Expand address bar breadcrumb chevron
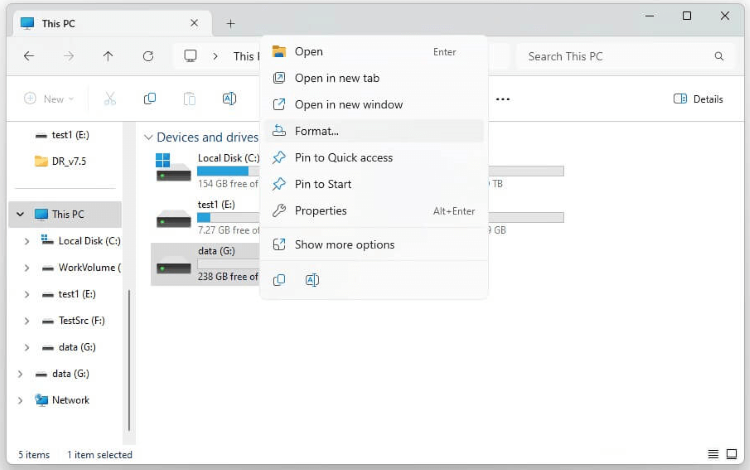750x470 pixels. pos(215,56)
